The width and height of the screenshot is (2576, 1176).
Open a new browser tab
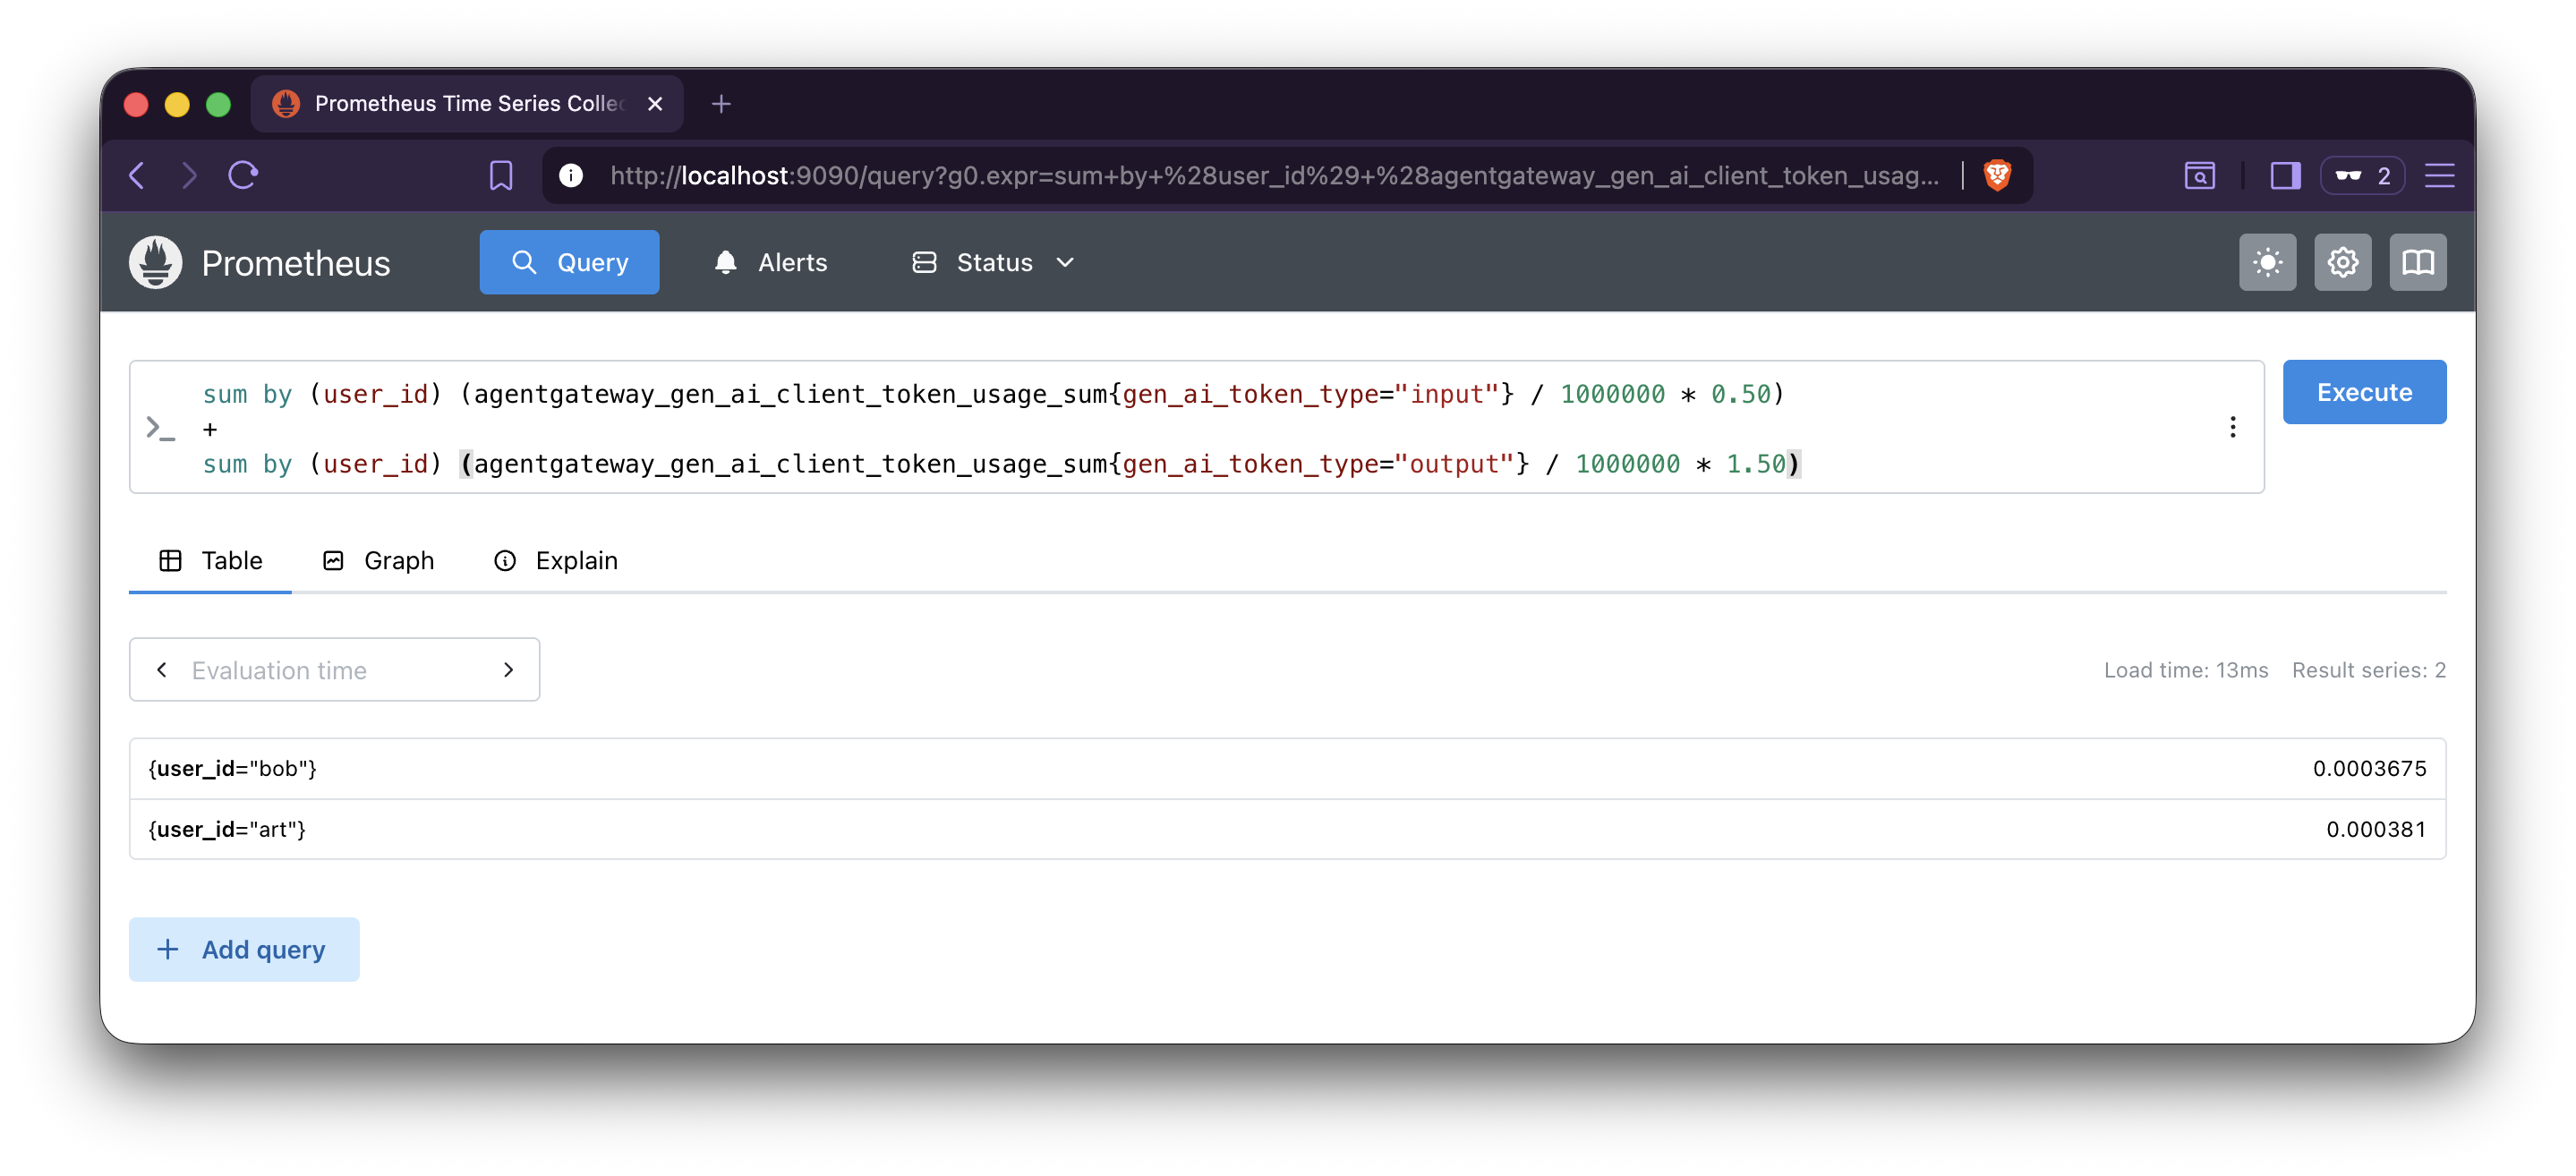coord(721,104)
